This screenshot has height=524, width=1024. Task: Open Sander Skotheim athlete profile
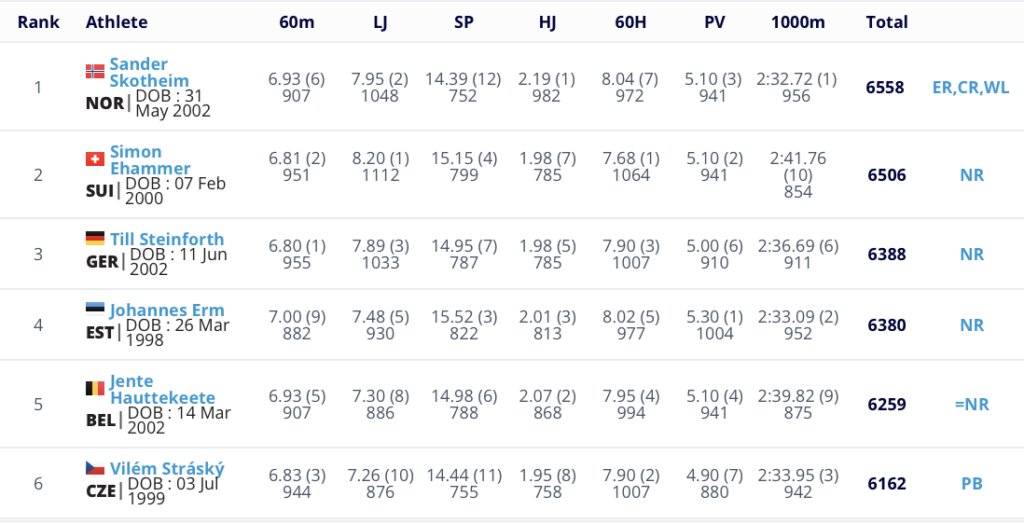click(x=138, y=73)
